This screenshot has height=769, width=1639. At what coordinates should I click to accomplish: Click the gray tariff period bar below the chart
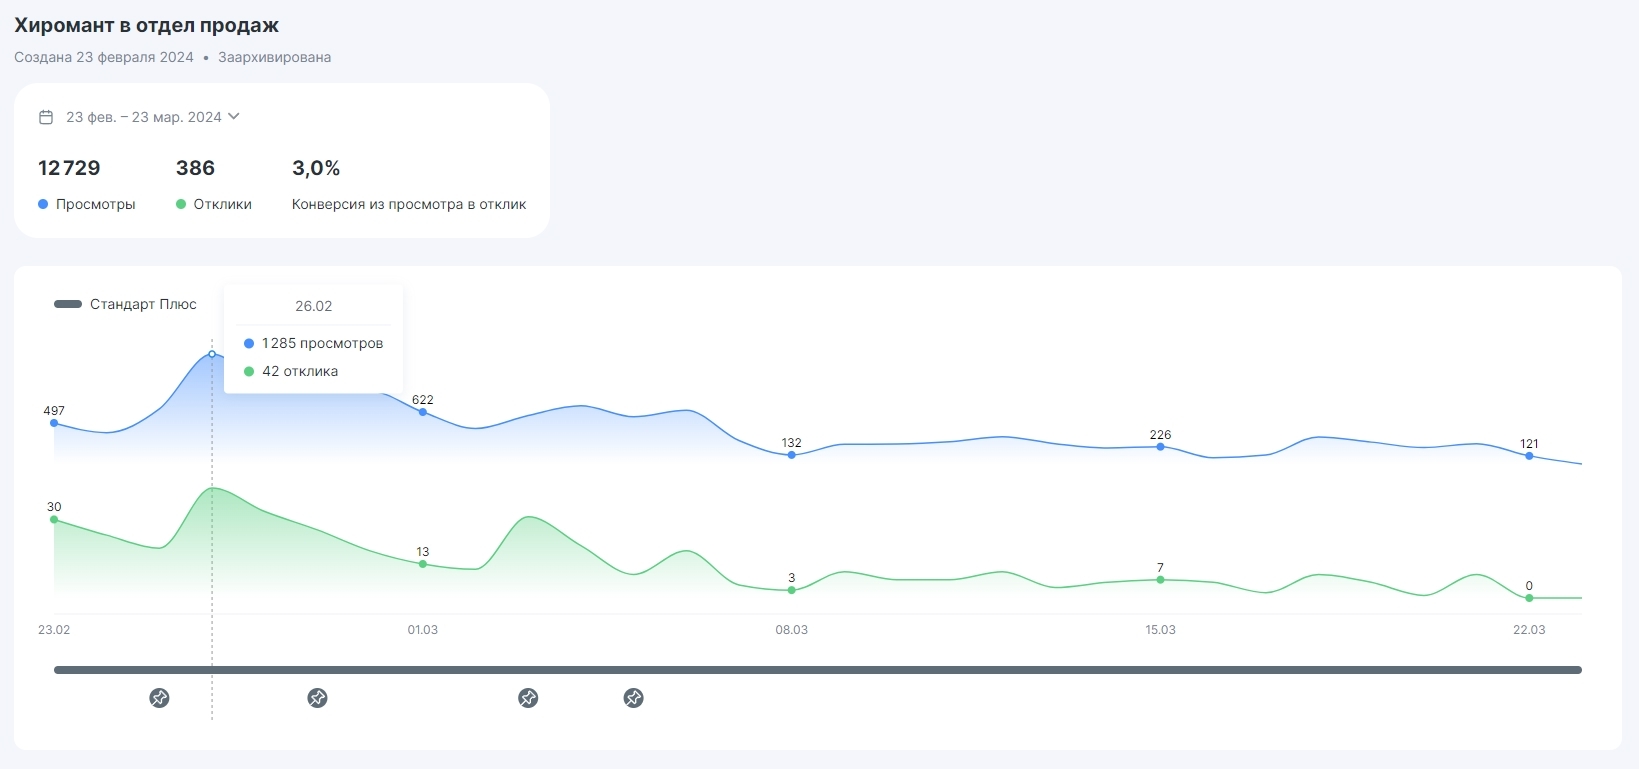coord(817,670)
